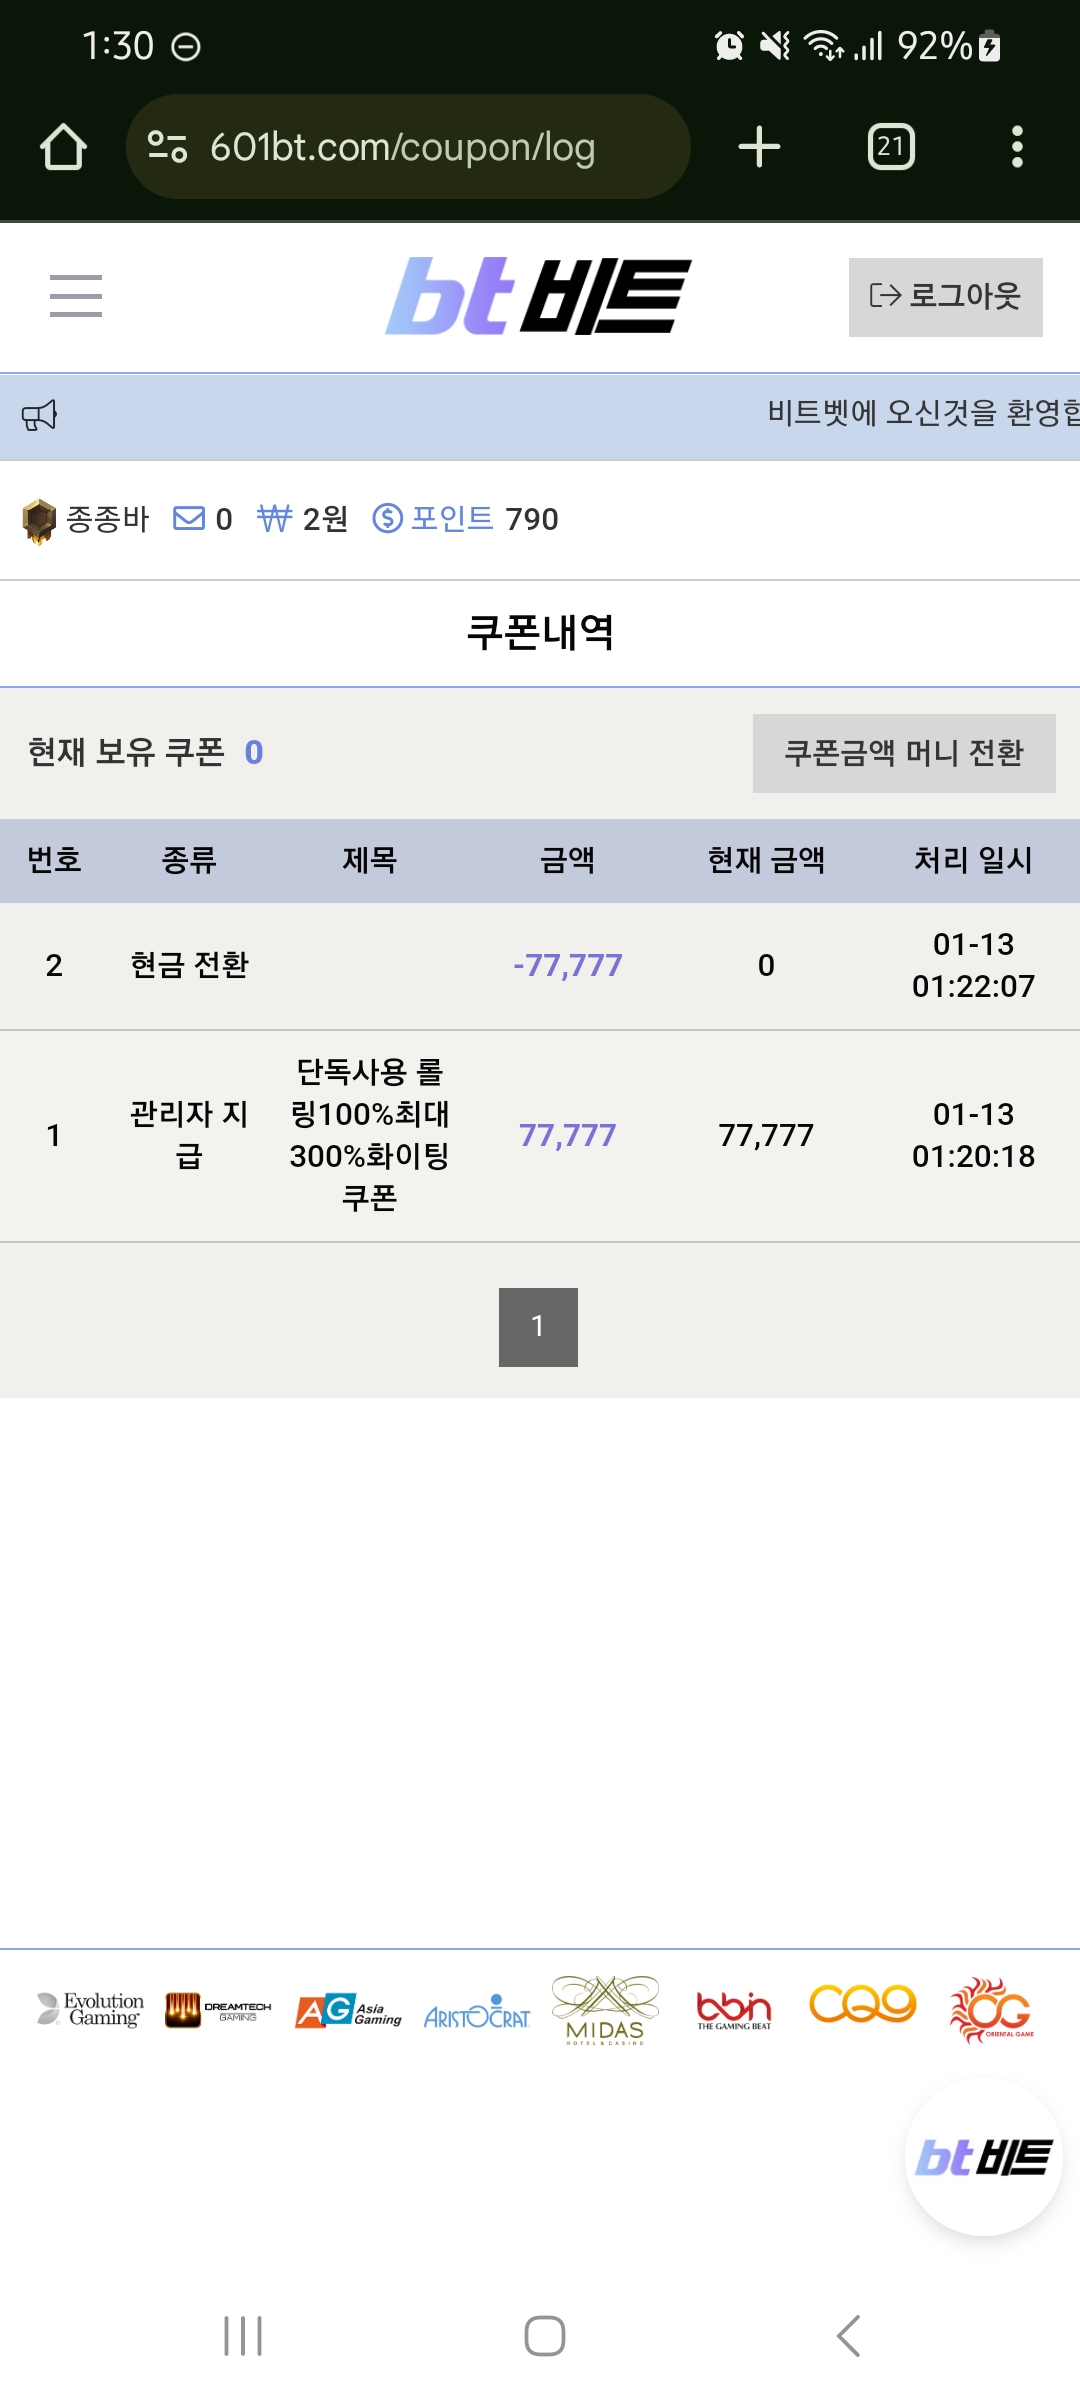Click the 로그아웃 logout button
This screenshot has width=1080, height=2400.
click(x=946, y=297)
